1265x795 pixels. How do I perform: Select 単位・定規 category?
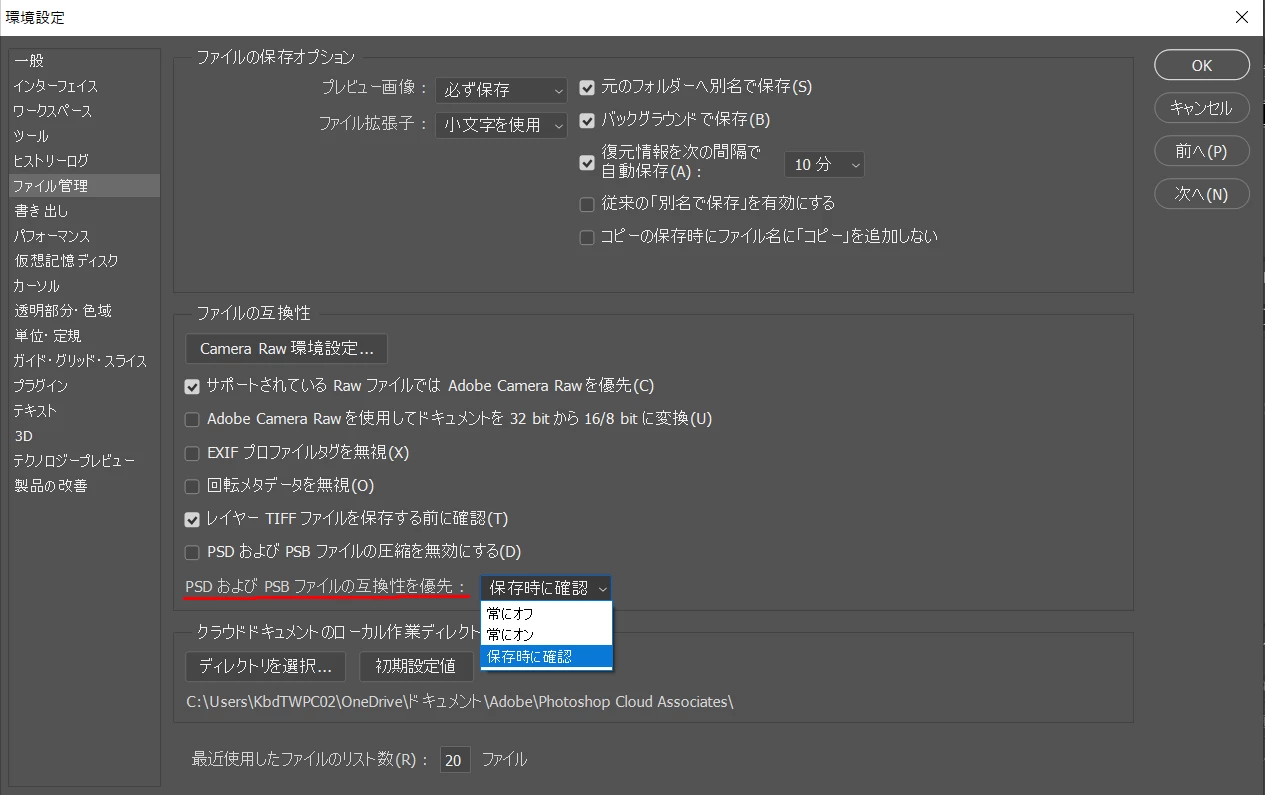click(x=84, y=336)
